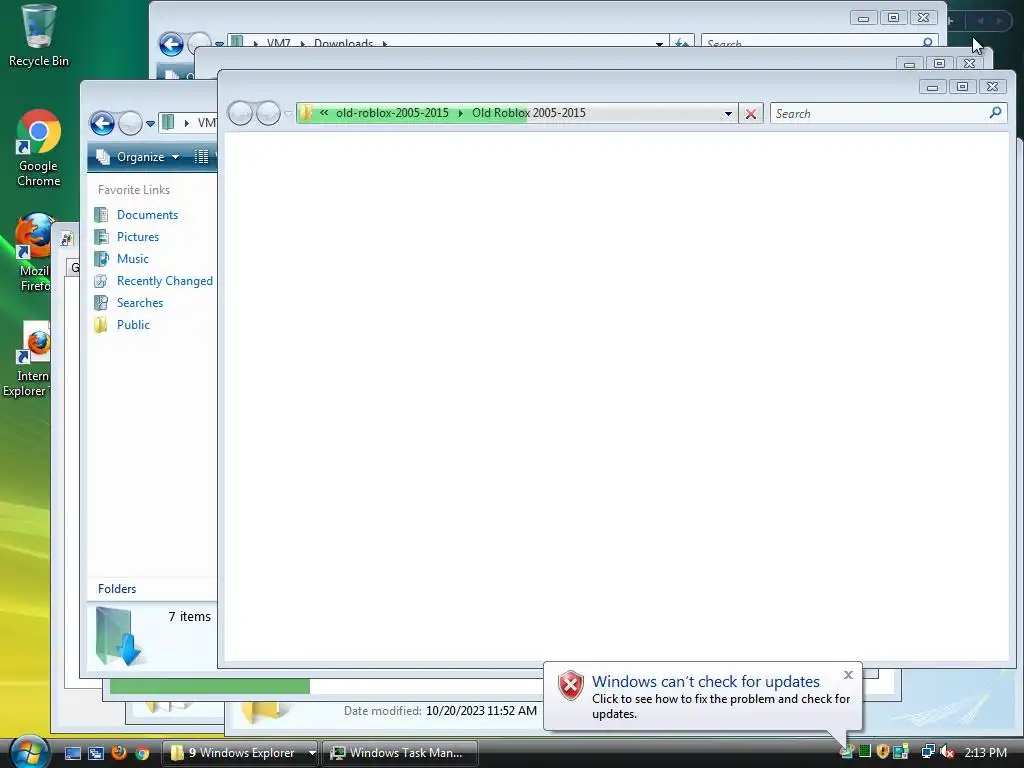This screenshot has width=1024, height=768.
Task: Open recent pages dropdown in front window
Action: tap(288, 114)
